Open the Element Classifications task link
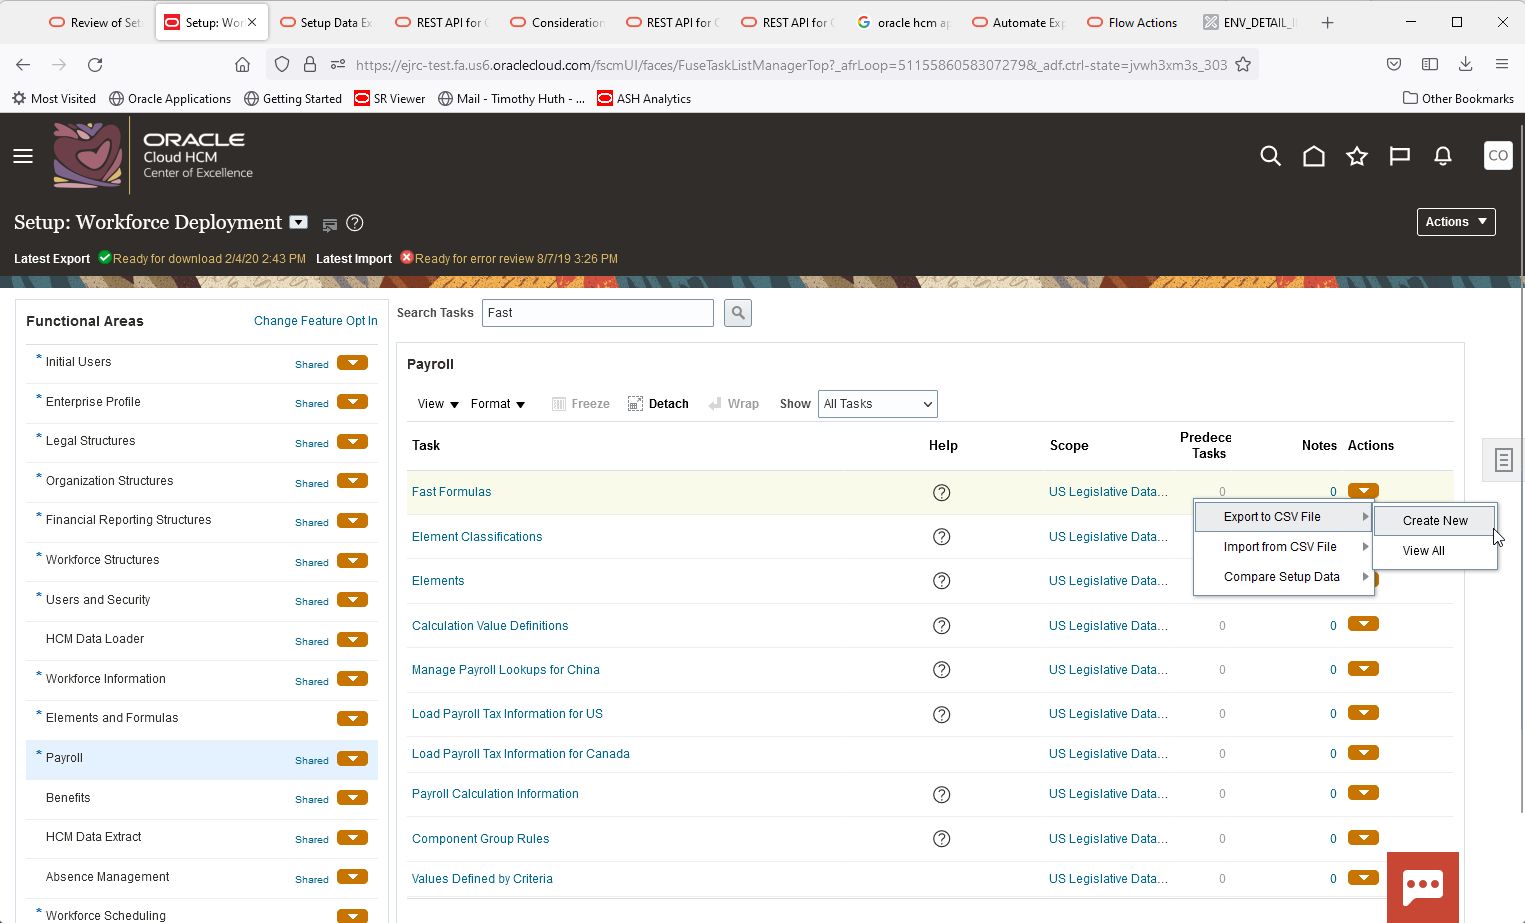1525x923 pixels. point(477,537)
